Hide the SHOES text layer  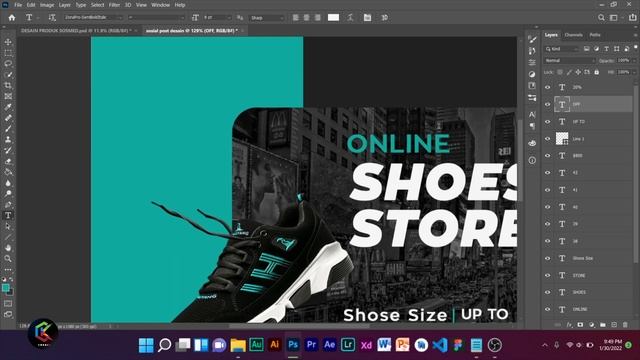548,292
